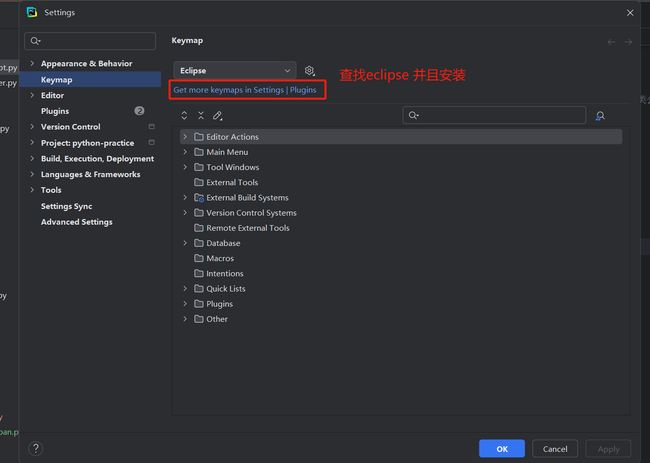Click the External Build Systems folder icon

click(199, 197)
